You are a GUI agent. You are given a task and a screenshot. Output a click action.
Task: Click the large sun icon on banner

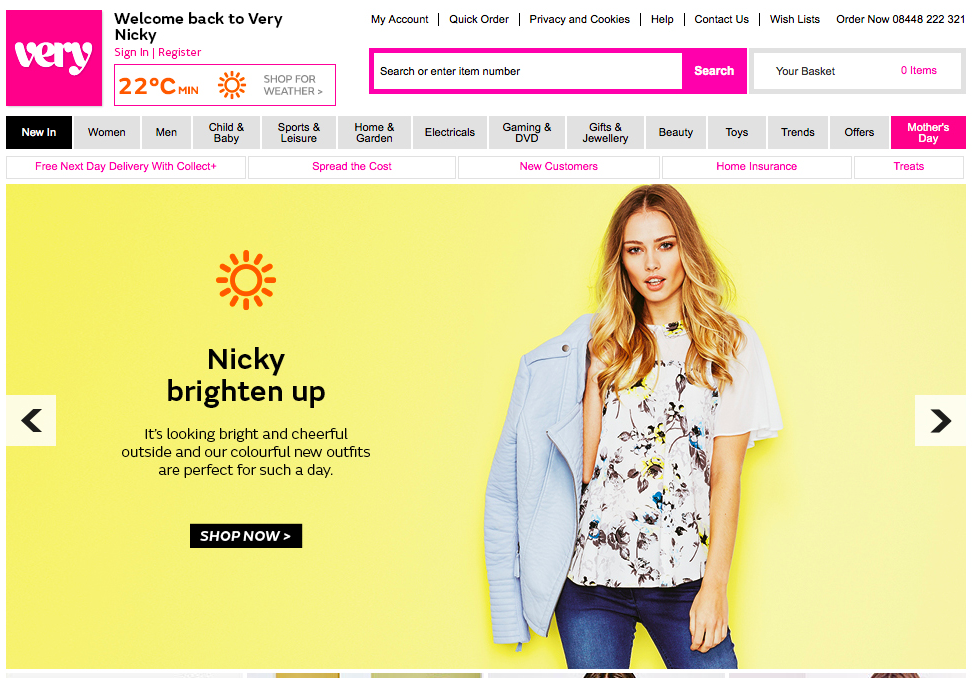[x=246, y=280]
